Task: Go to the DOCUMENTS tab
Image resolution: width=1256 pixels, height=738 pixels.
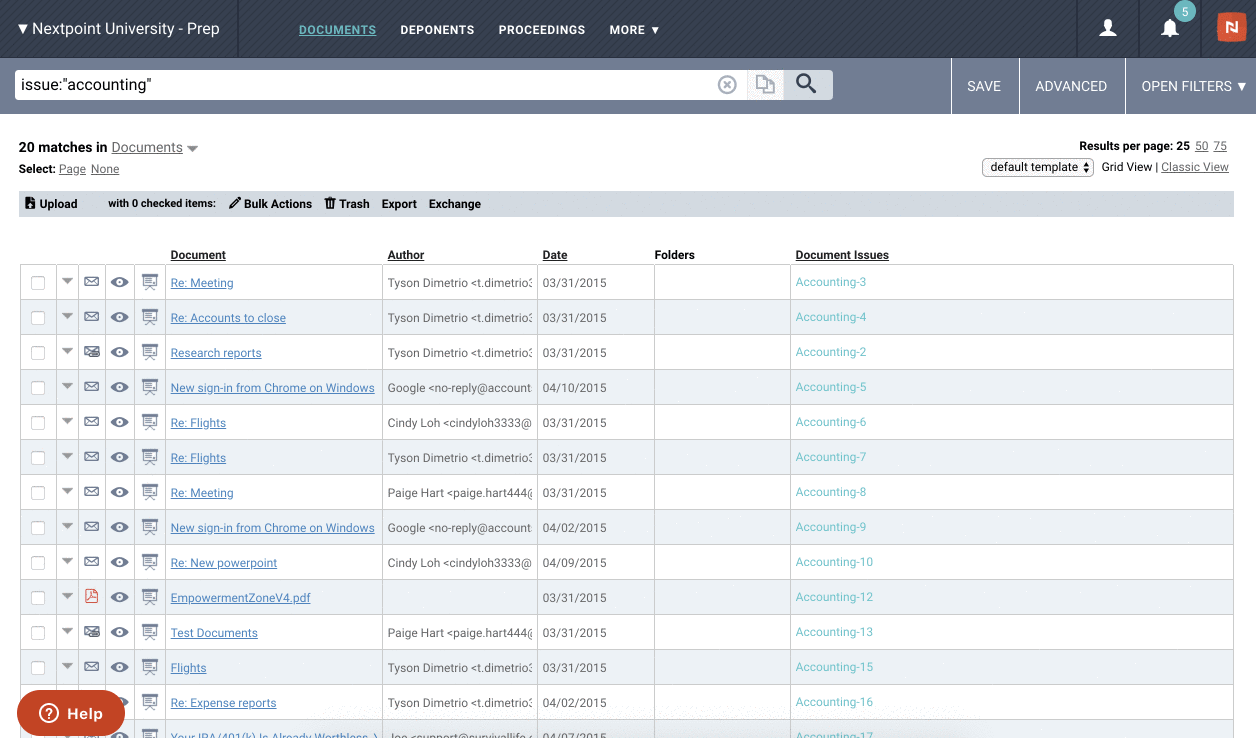Action: click(x=337, y=30)
